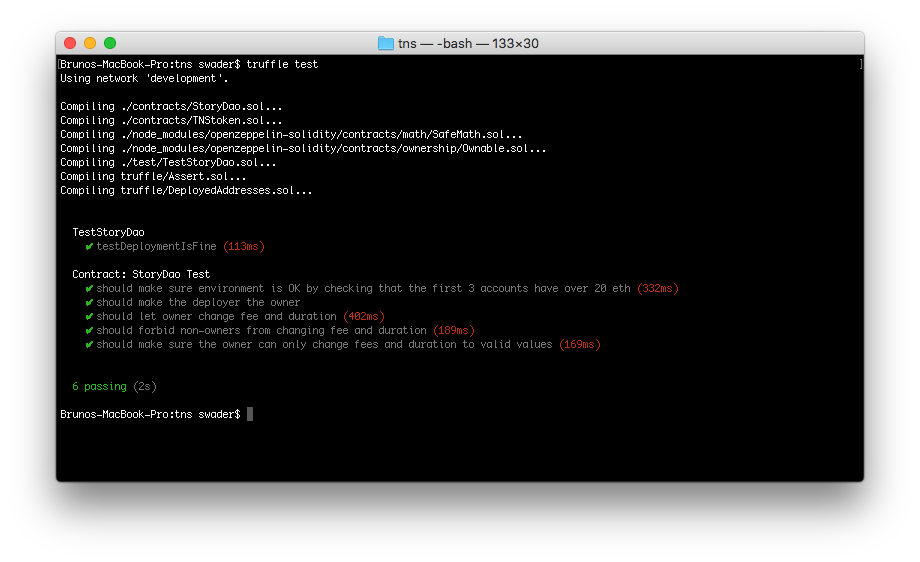Click the '(189ms)' timing value
The width and height of the screenshot is (920, 562).
(x=454, y=330)
